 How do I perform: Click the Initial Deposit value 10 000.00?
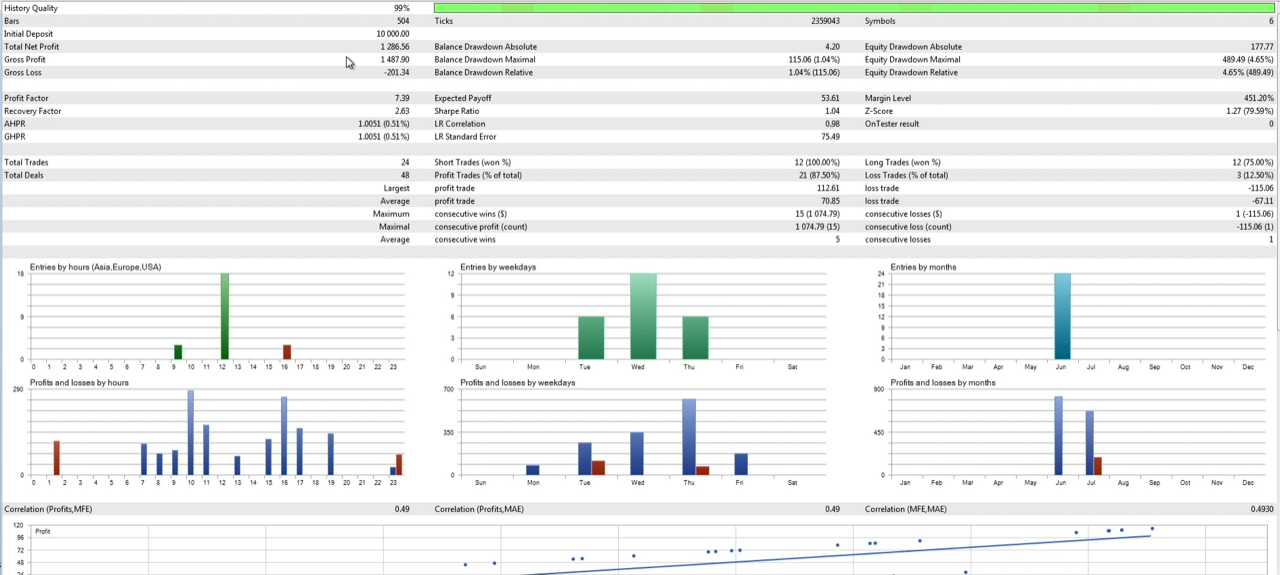tap(393, 34)
